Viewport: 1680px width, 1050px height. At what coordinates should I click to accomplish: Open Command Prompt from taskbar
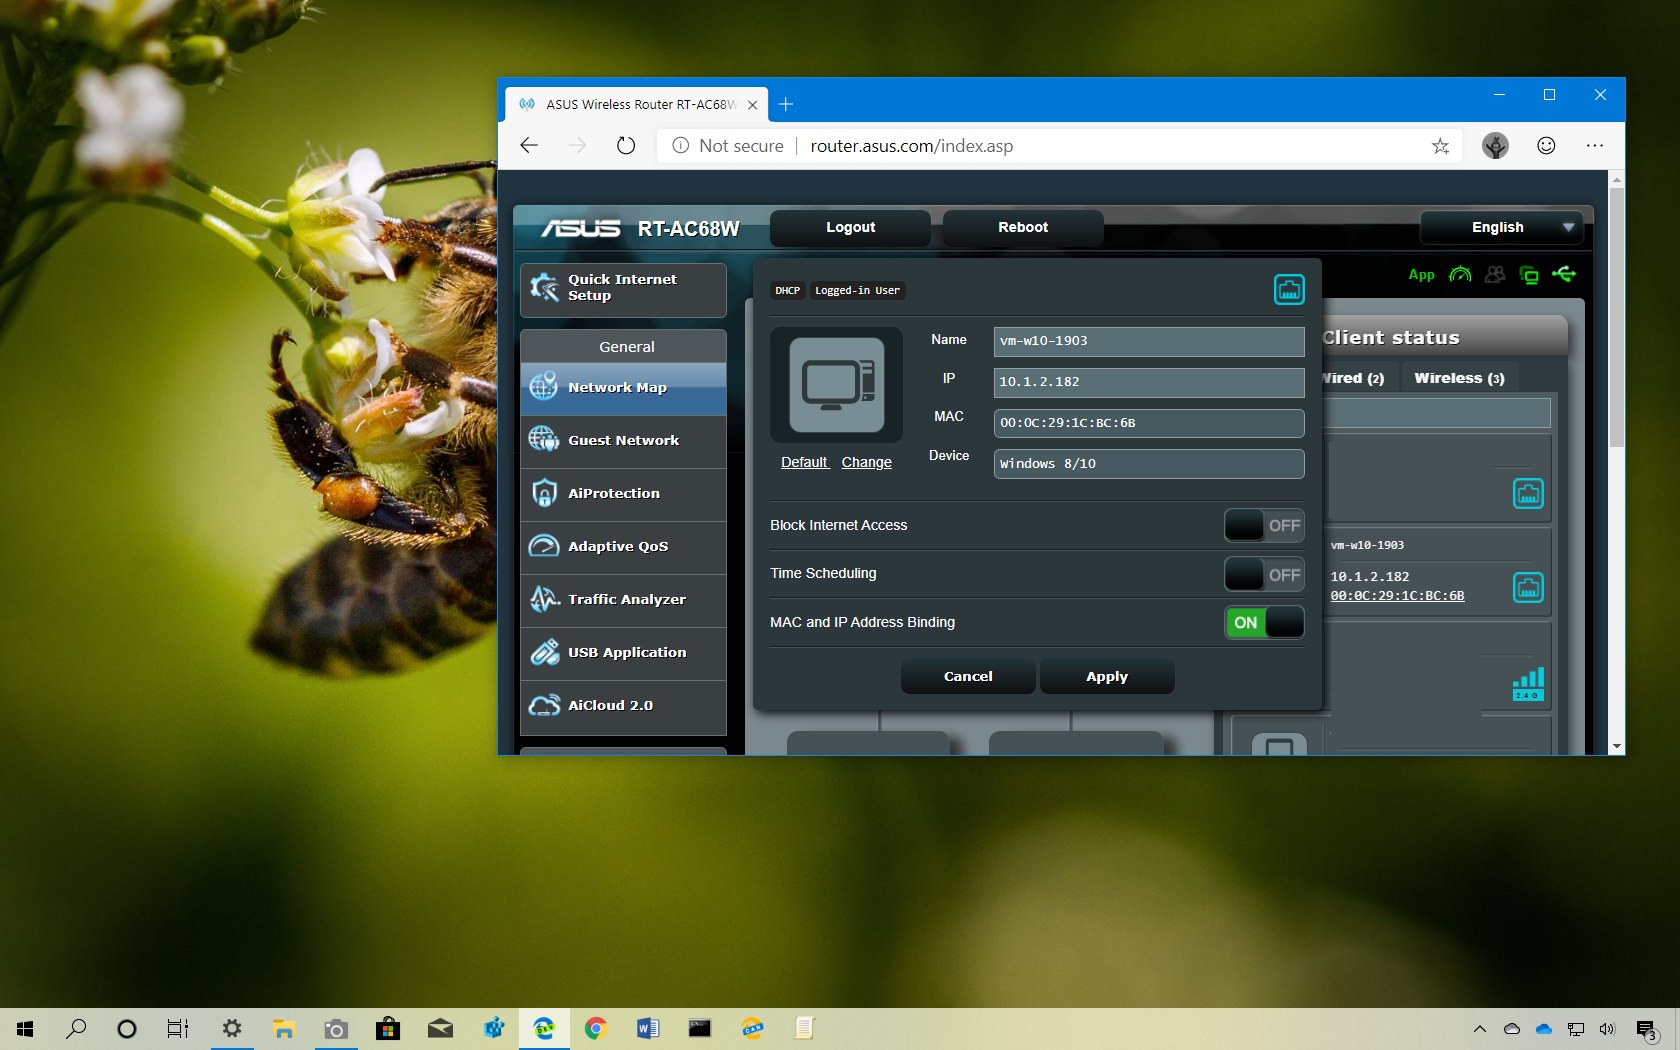[700, 1029]
